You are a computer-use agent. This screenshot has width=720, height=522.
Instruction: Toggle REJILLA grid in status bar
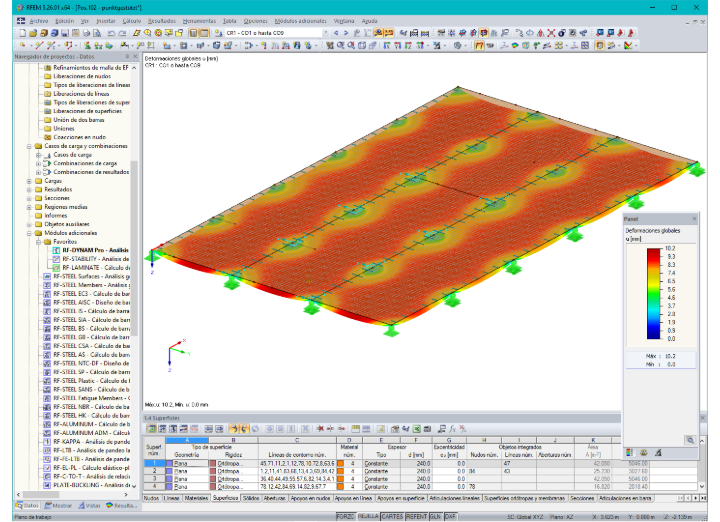[368, 517]
